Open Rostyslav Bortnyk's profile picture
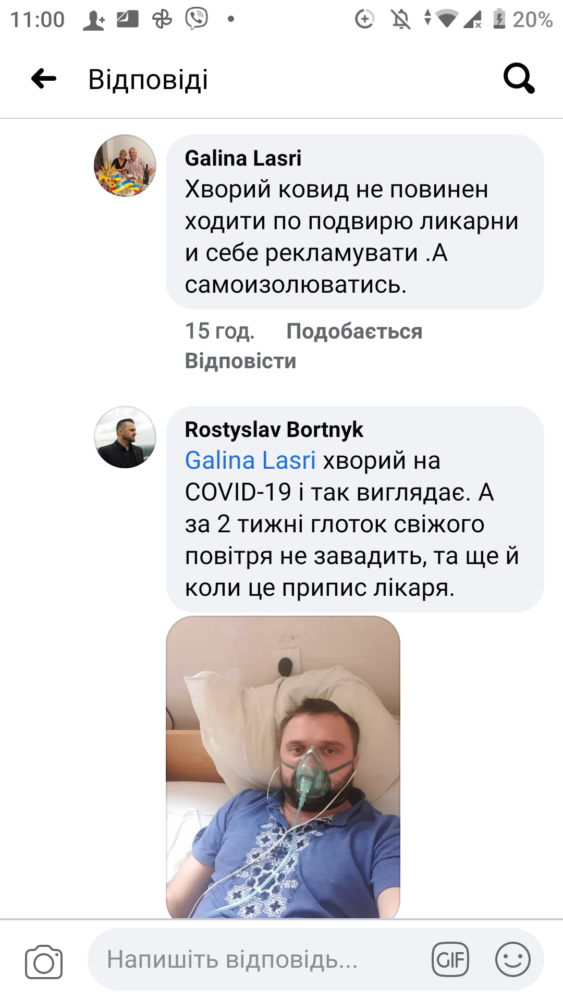This screenshot has height=1000, width=563. (x=125, y=438)
